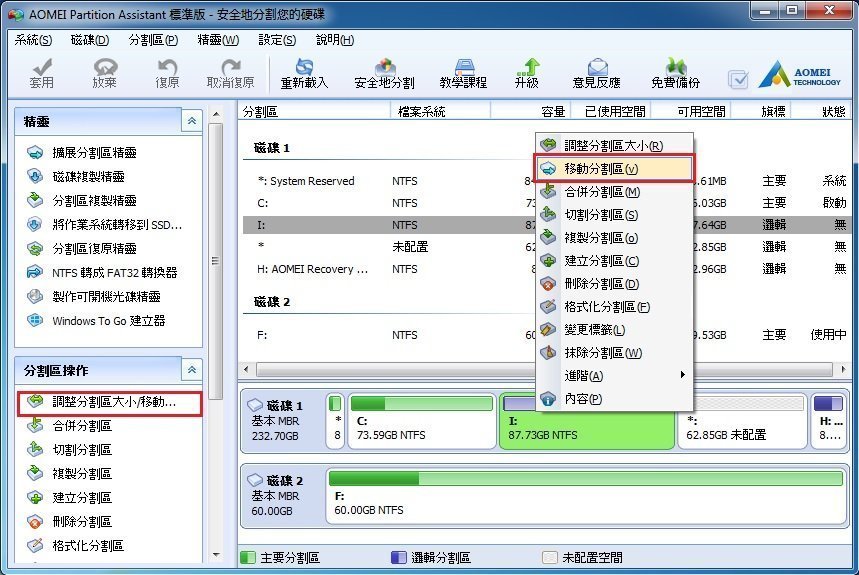
Task: Open the 意見反應 (Feedback) toolbar icon
Action: pos(597,73)
